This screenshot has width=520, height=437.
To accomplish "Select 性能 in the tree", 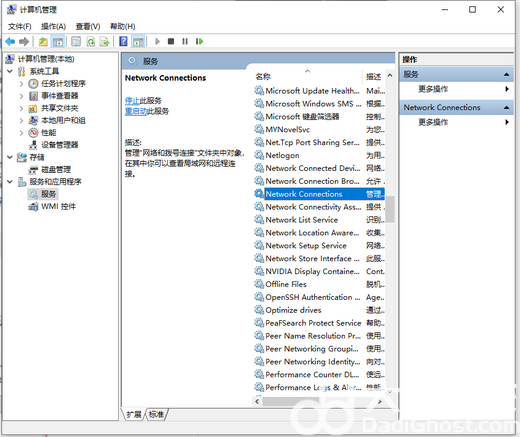I will 48,133.
